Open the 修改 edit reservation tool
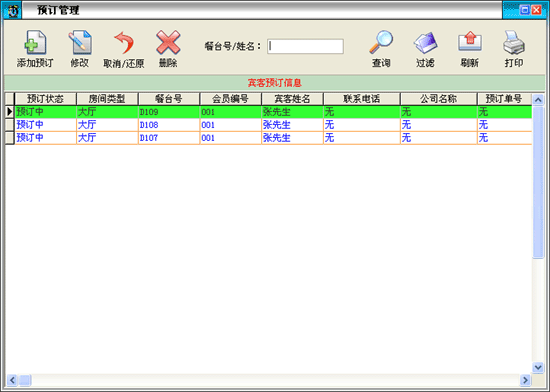This screenshot has height=392, width=550. point(80,43)
